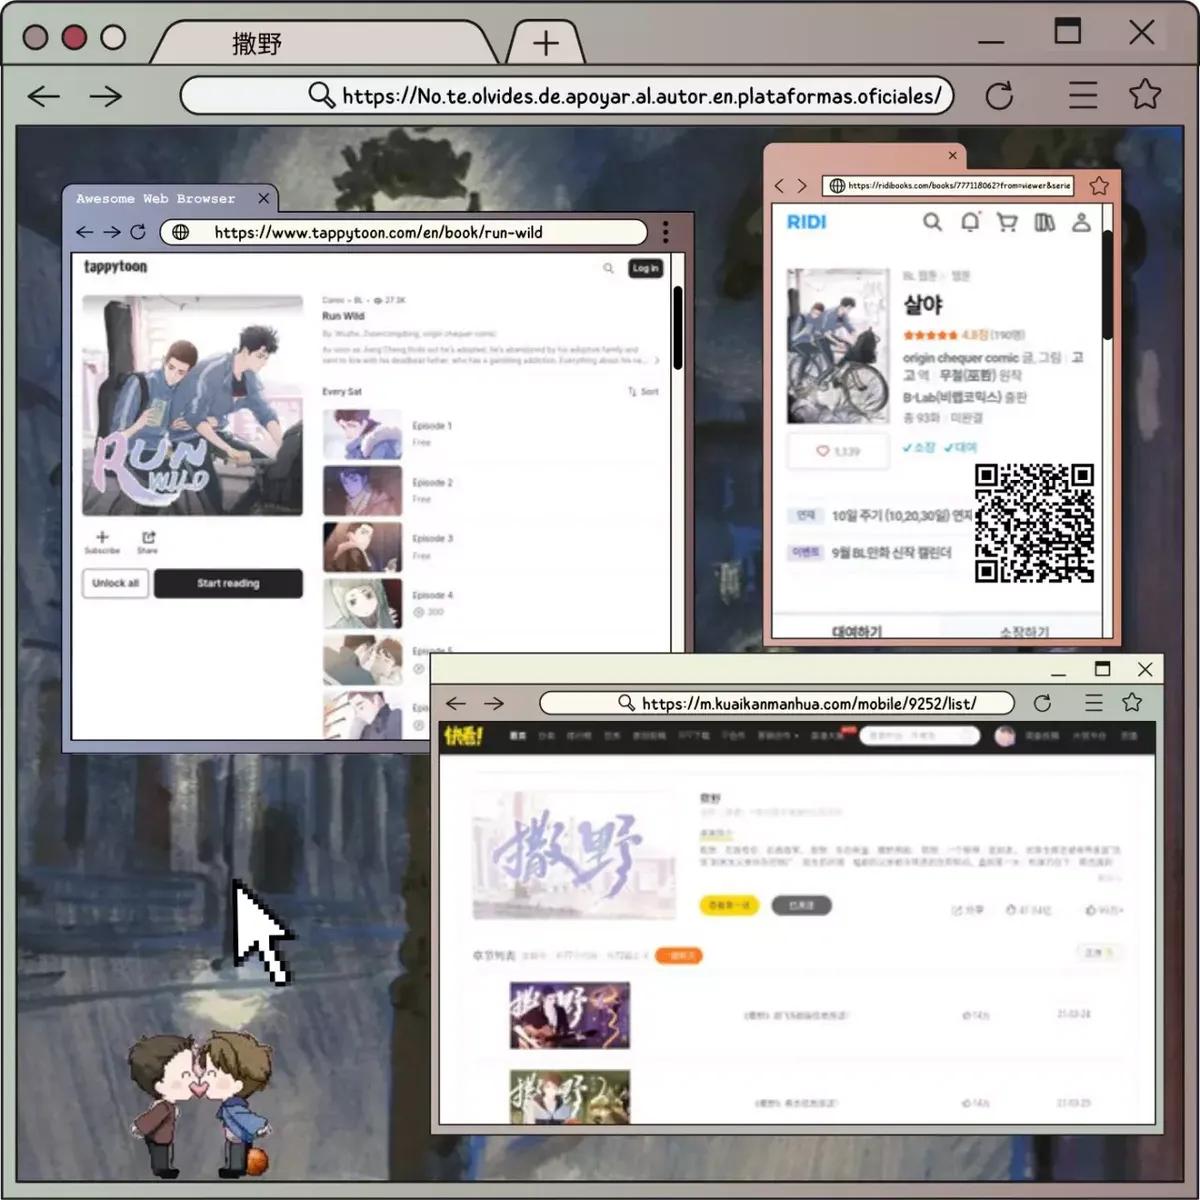Viewport: 1200px width, 1200px height.
Task: Subscribe to Run Wild with plus icon
Action: tap(102, 542)
